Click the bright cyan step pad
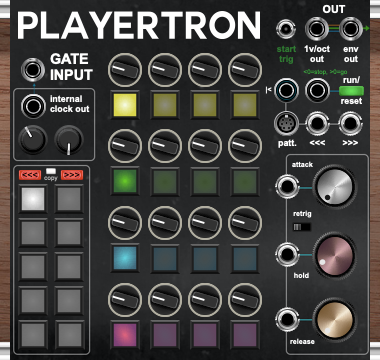The image size is (380, 360). [x=125, y=258]
